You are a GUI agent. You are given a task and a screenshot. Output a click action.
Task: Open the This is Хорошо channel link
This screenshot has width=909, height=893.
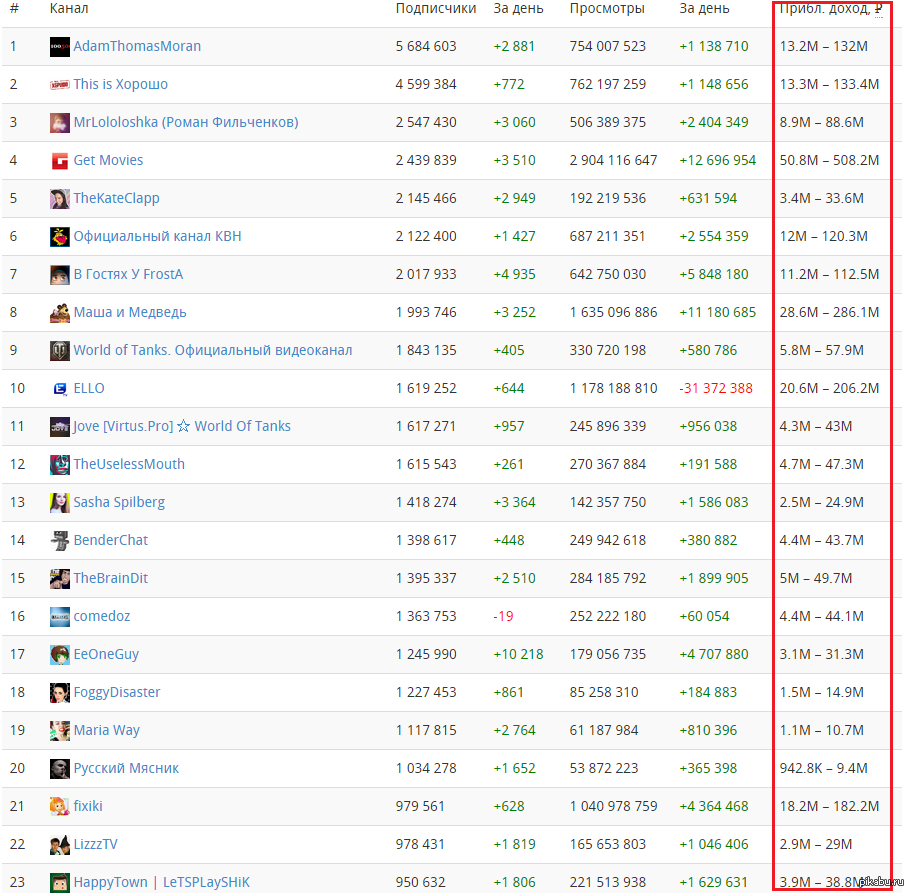[121, 84]
